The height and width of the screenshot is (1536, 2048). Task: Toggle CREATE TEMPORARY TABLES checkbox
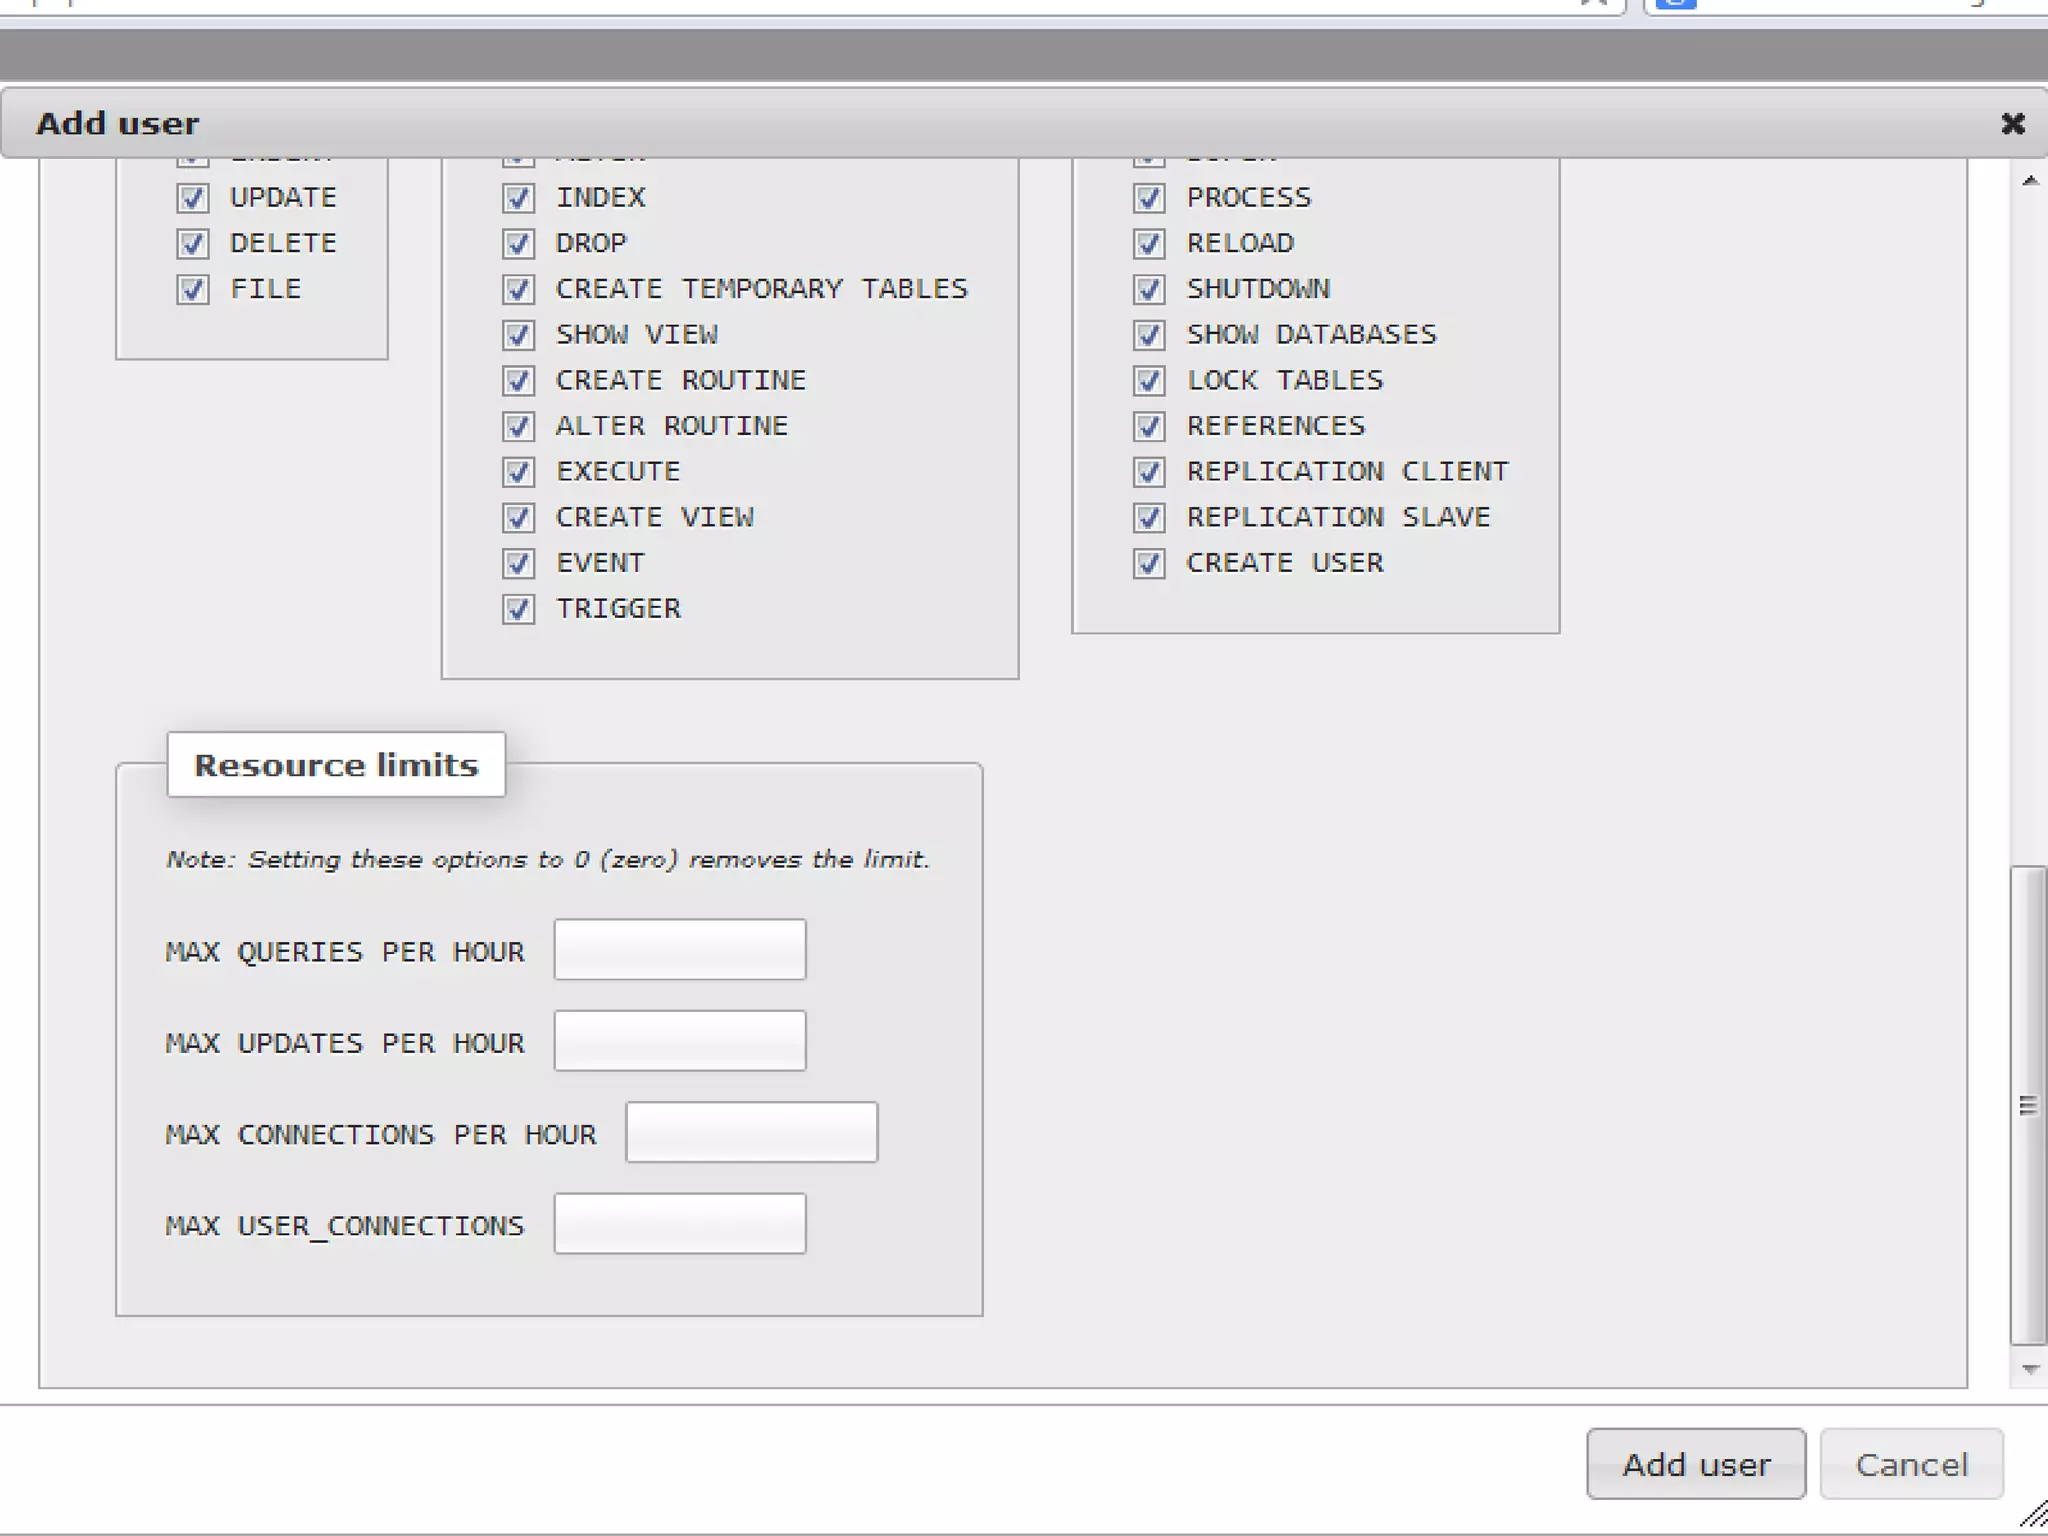coord(518,290)
